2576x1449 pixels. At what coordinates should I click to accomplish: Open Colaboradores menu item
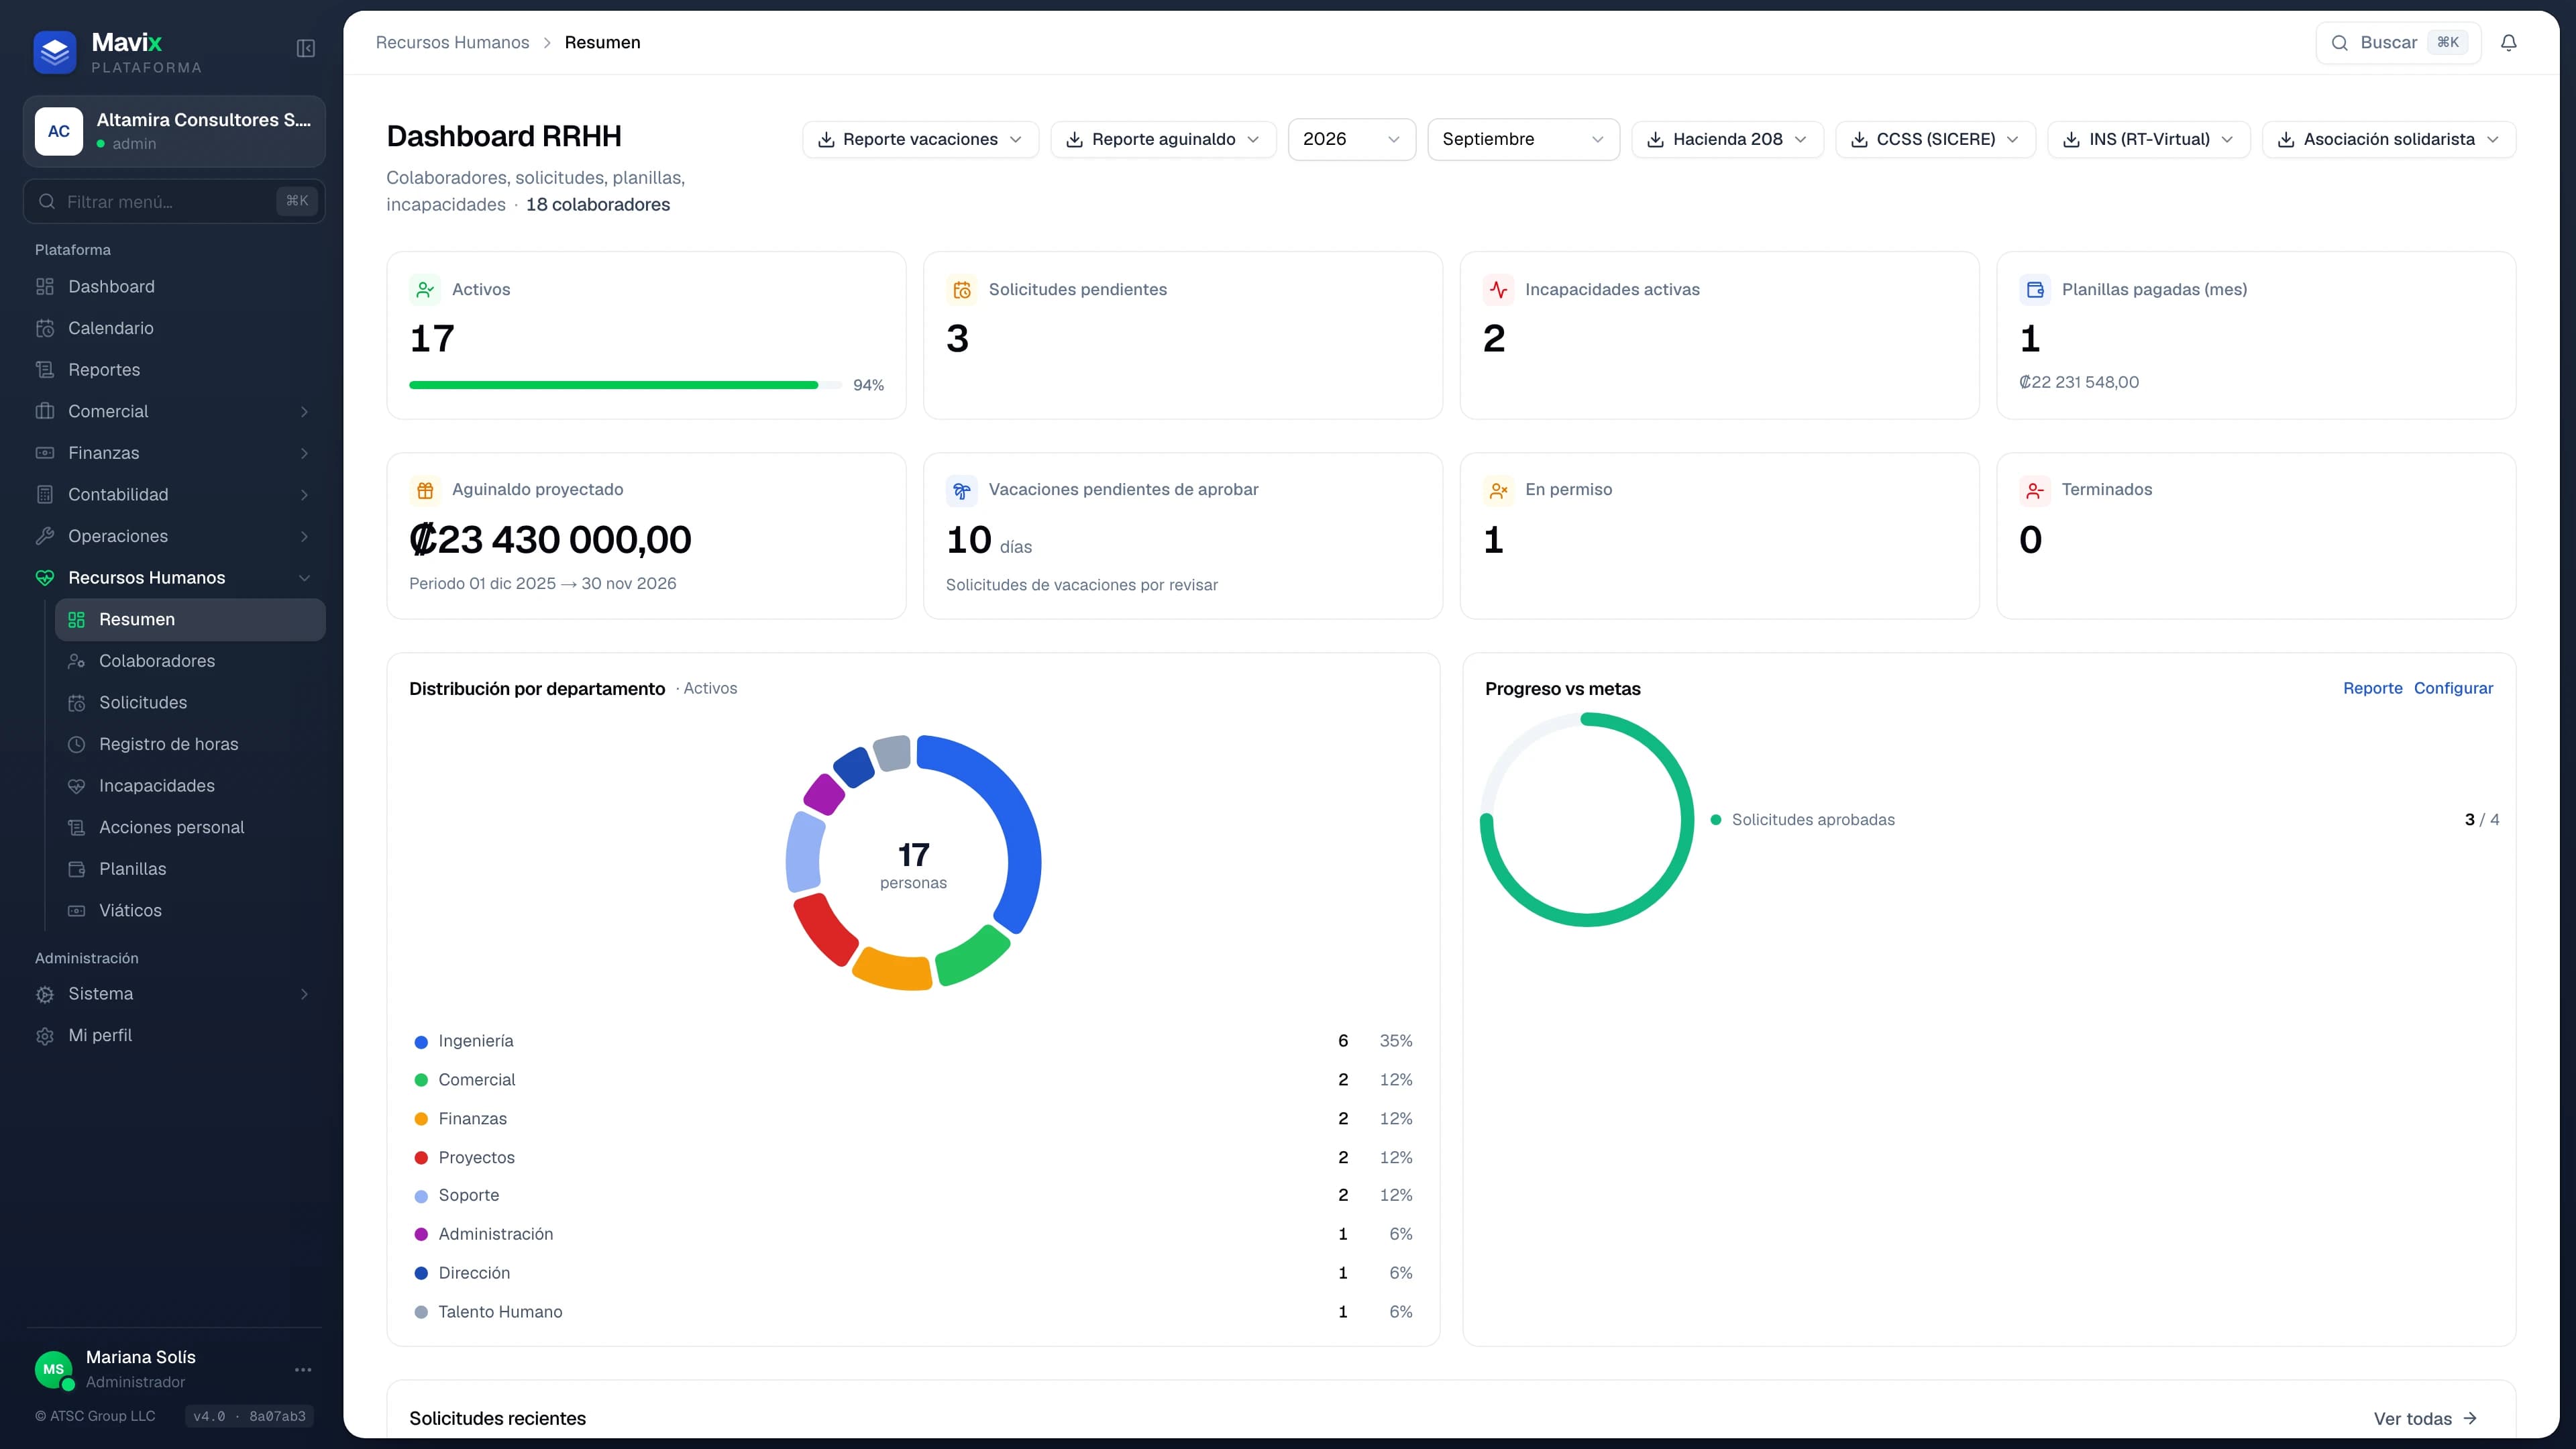190,661
